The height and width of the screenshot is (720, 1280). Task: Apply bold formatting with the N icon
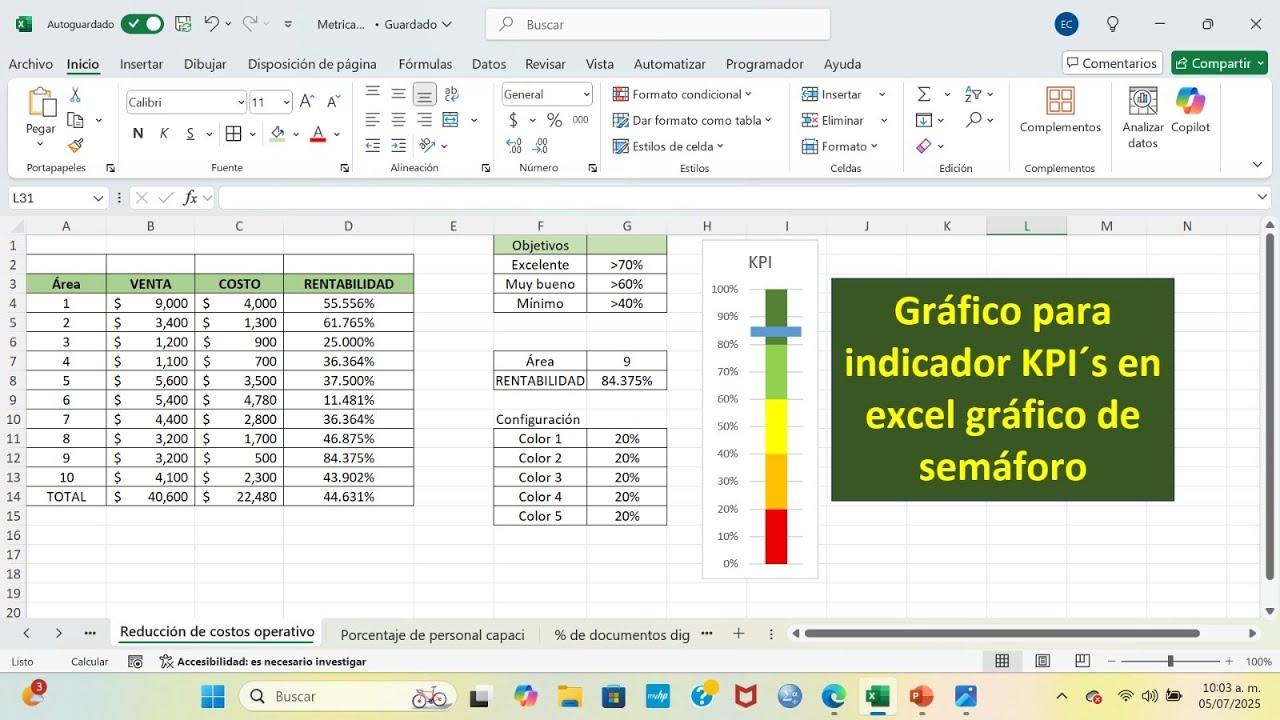pyautogui.click(x=137, y=132)
